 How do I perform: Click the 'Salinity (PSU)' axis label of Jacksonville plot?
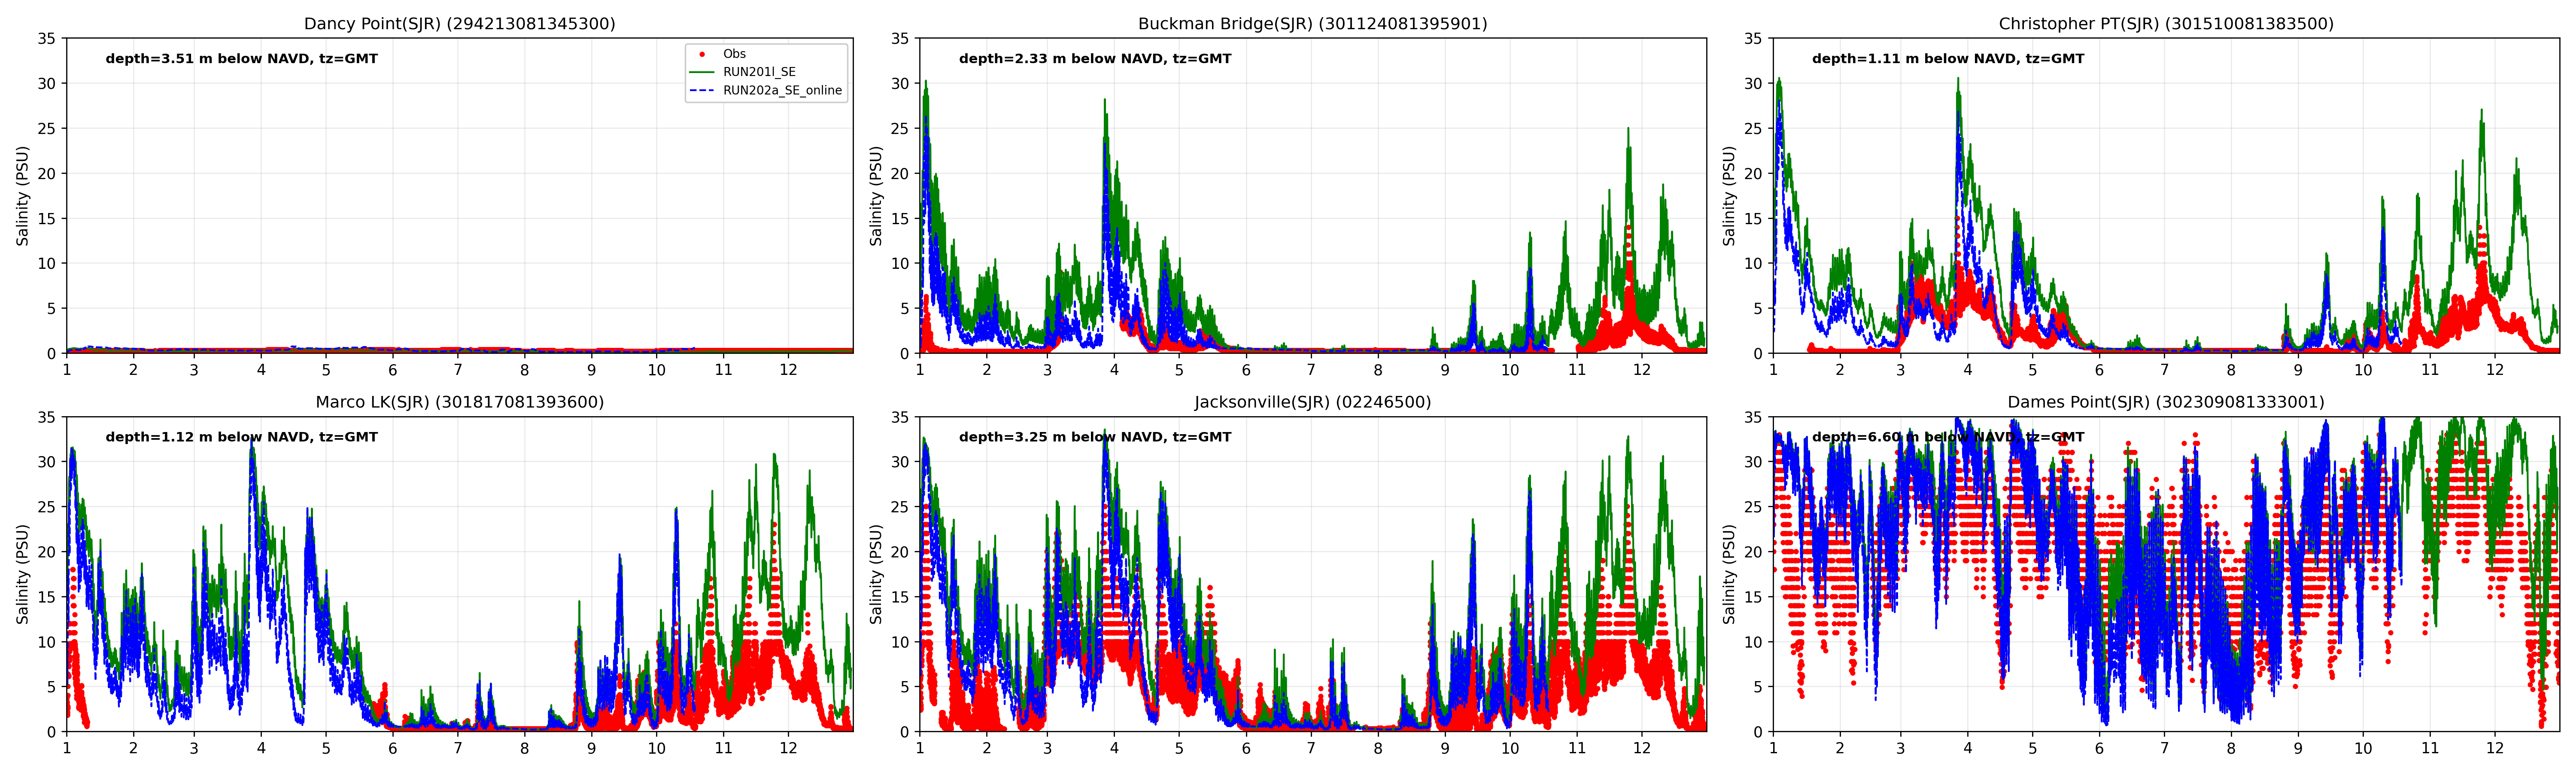[x=876, y=574]
